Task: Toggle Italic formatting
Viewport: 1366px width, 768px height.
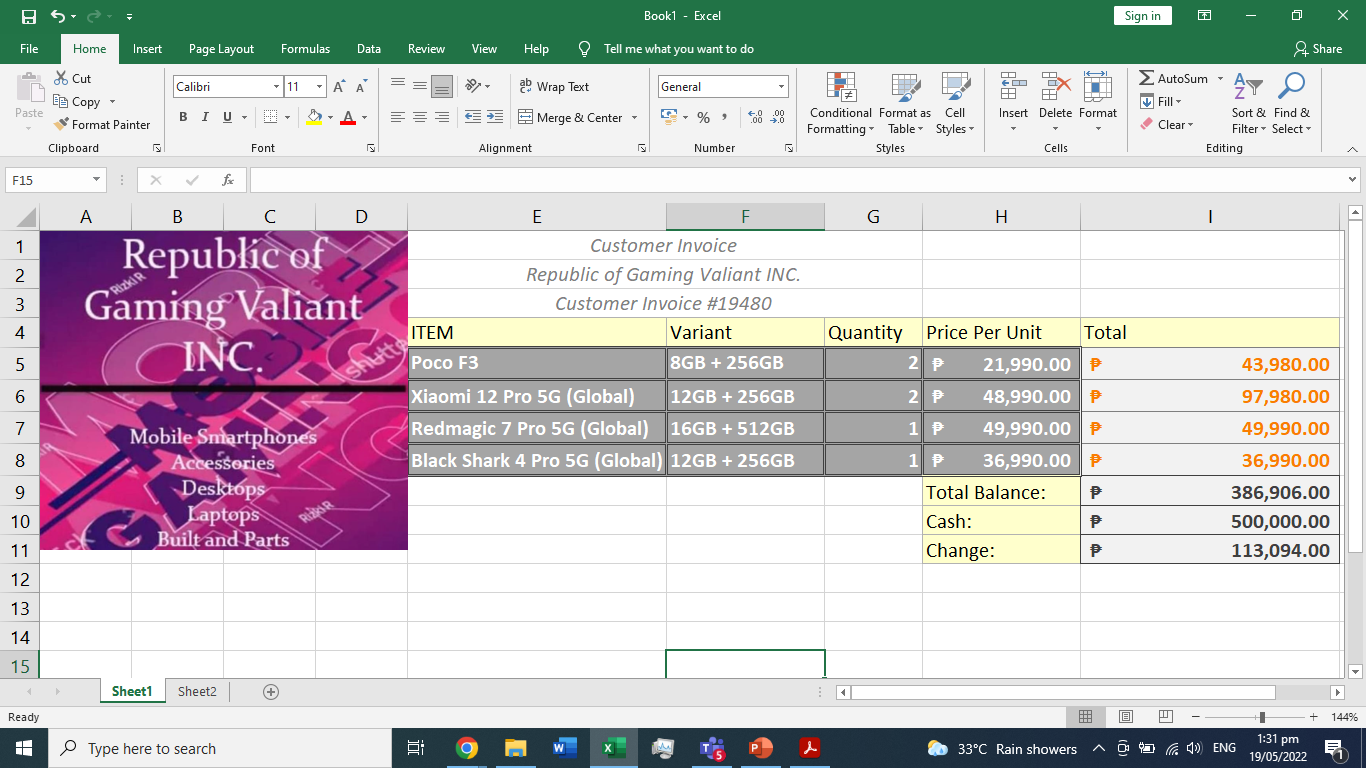Action: pyautogui.click(x=205, y=117)
